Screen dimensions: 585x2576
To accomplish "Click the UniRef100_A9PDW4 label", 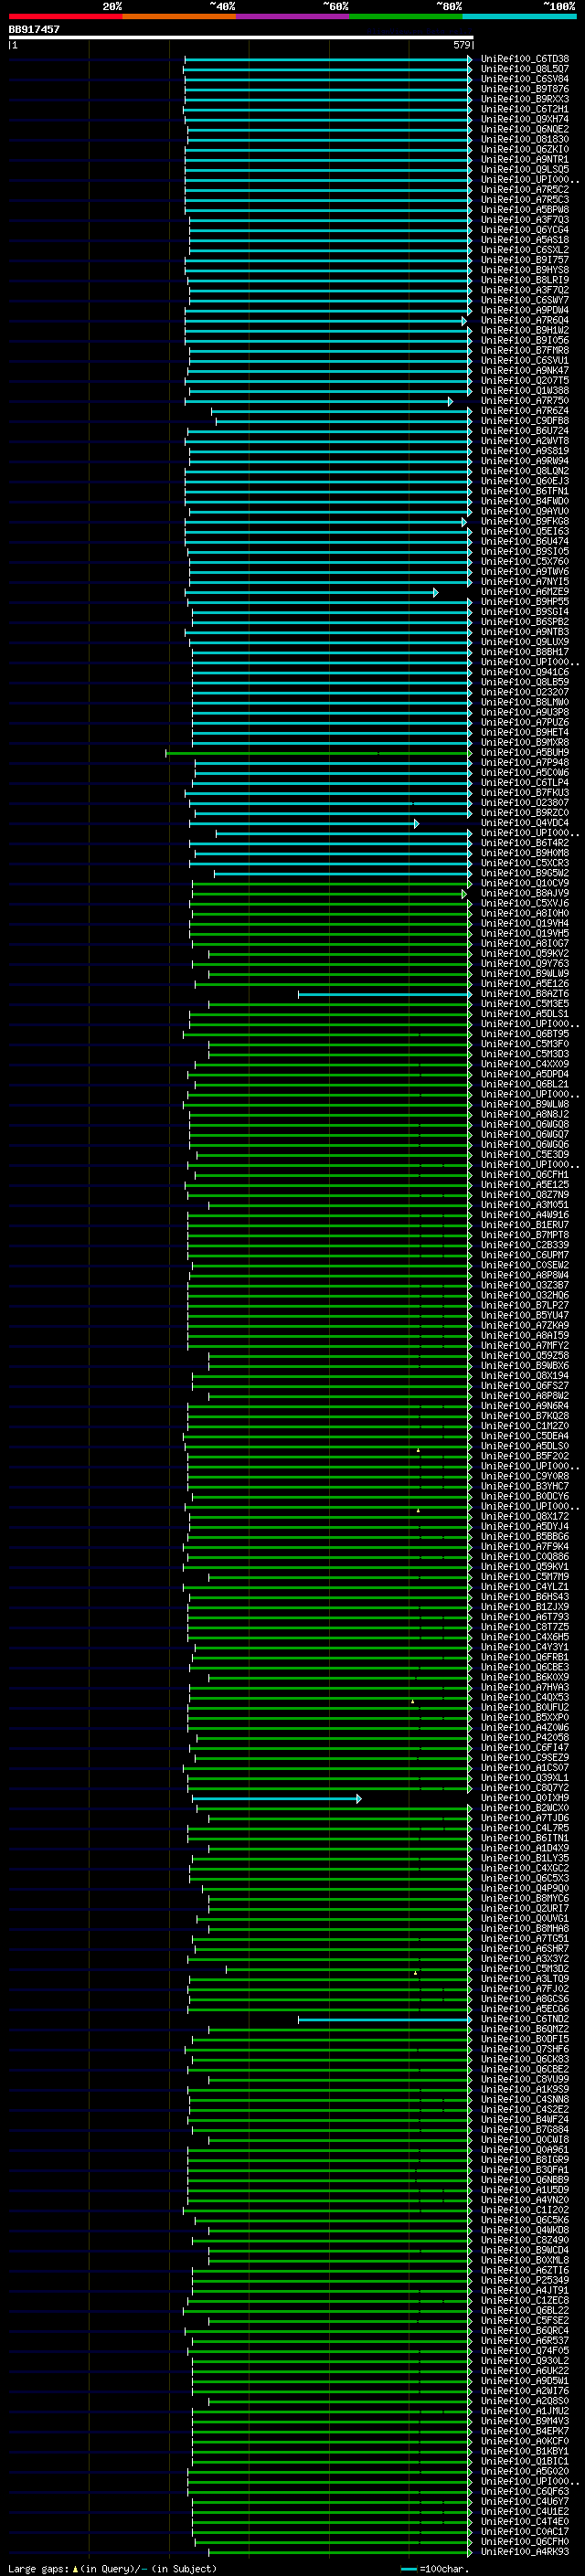I will point(525,310).
